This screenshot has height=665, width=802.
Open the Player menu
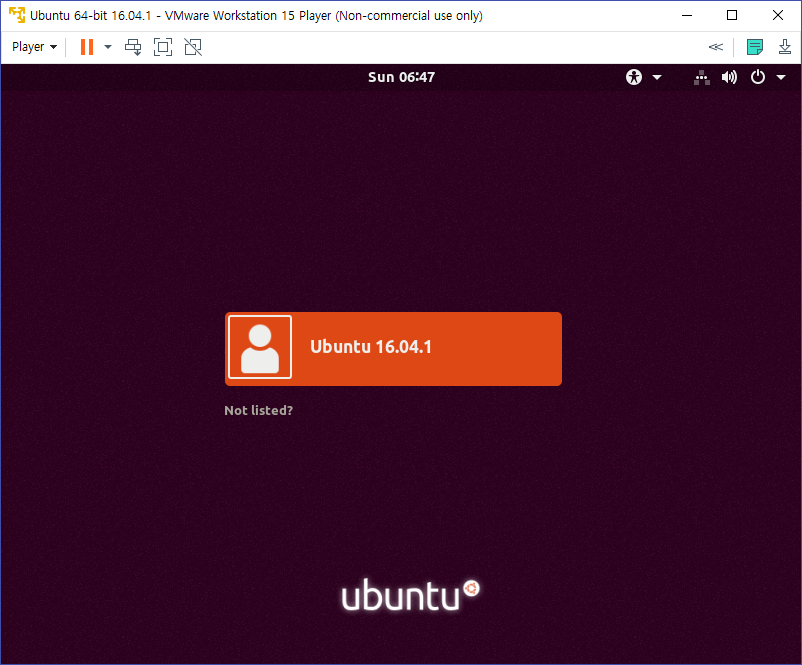point(34,47)
